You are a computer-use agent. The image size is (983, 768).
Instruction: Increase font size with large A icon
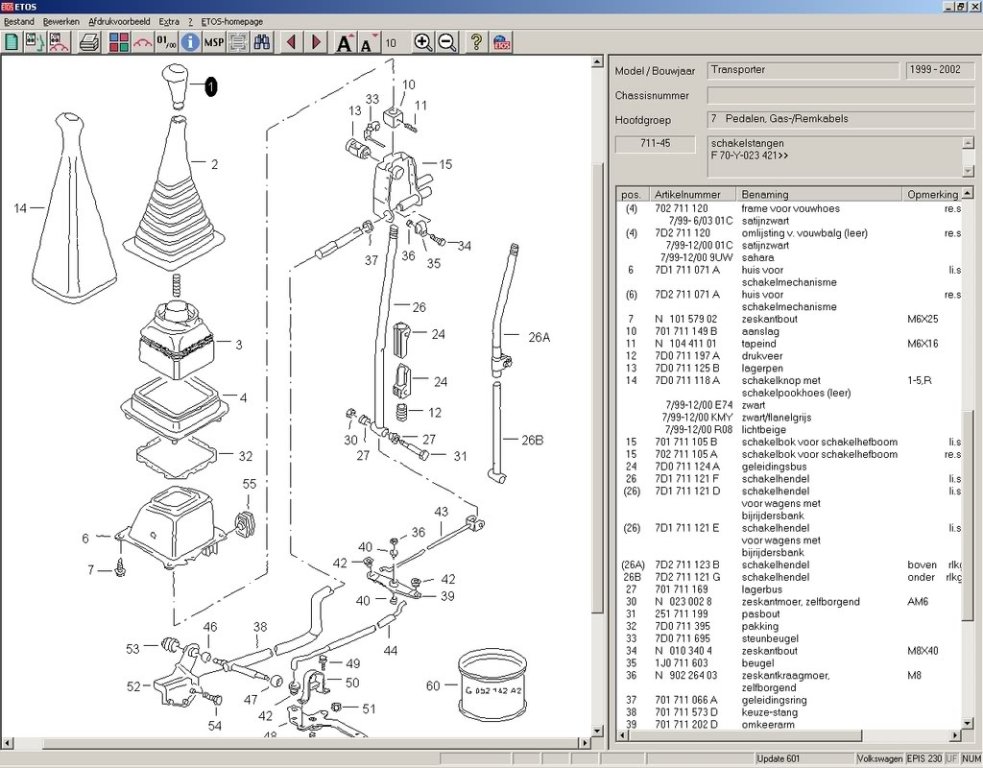344,42
